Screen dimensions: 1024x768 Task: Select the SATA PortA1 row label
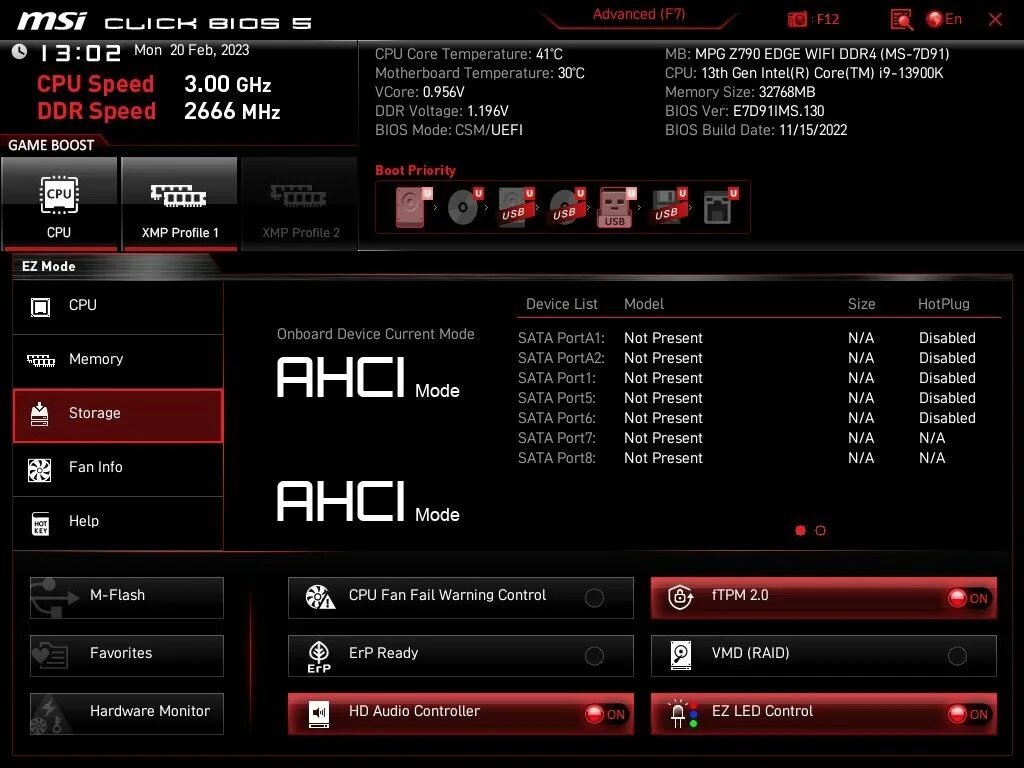pyautogui.click(x=562, y=338)
